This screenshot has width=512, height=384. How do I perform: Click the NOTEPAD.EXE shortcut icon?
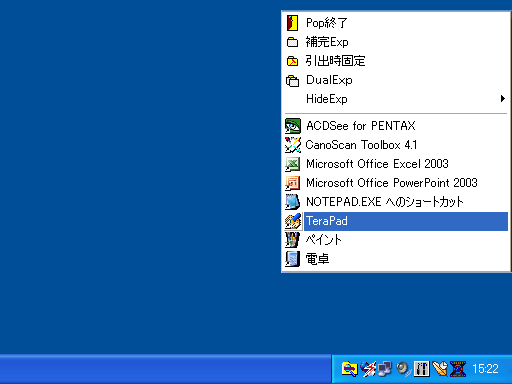pyautogui.click(x=293, y=202)
